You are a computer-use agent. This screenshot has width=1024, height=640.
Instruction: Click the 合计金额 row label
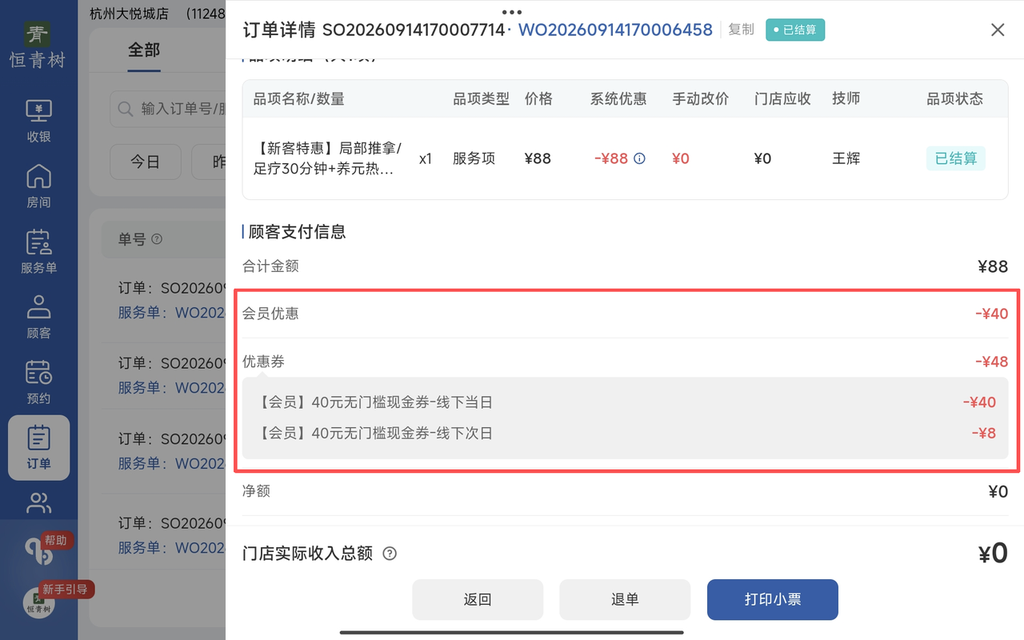pyautogui.click(x=270, y=266)
